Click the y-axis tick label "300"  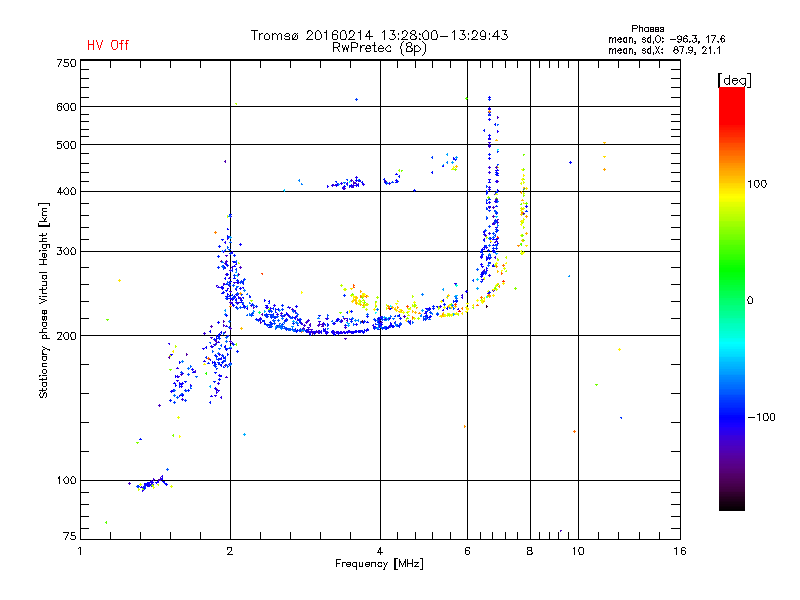point(66,252)
